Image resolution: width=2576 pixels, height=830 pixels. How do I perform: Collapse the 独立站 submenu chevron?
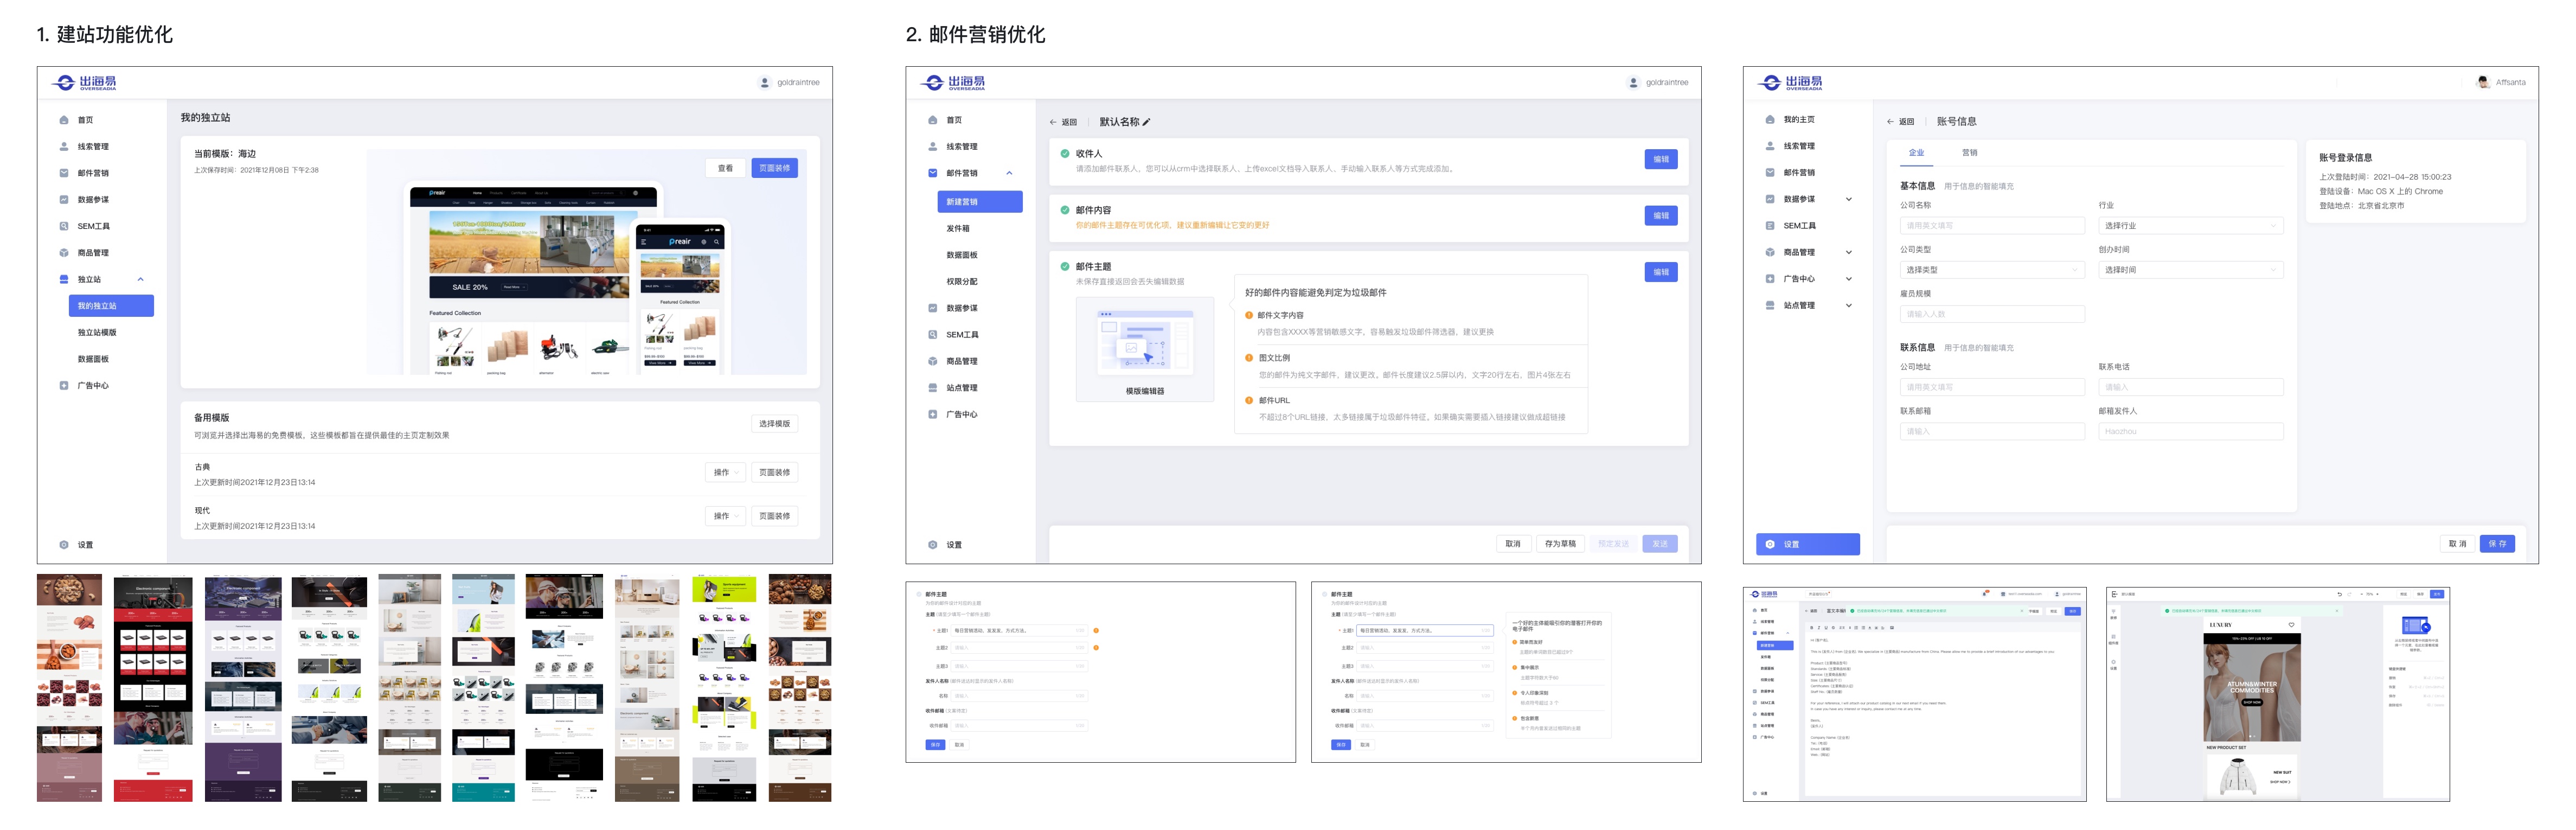pos(141,279)
